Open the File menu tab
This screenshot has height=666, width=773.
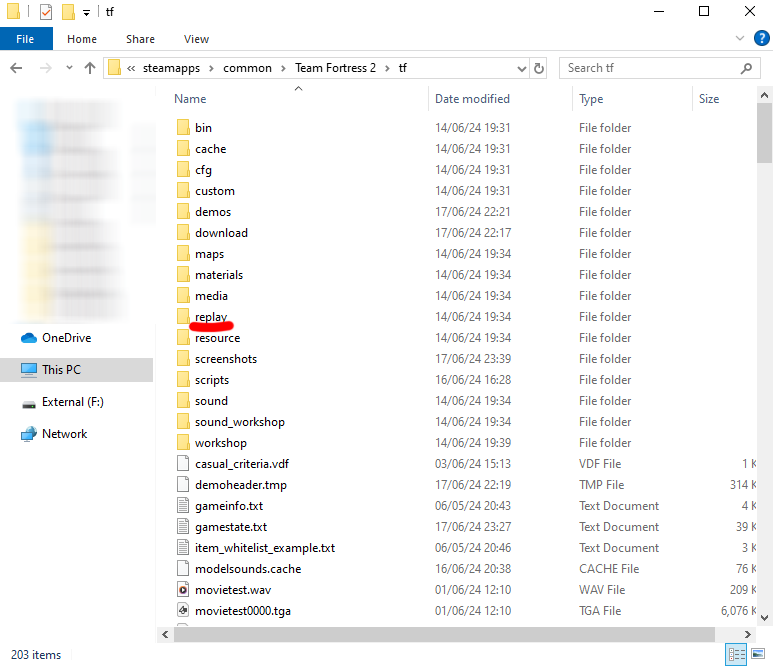(x=26, y=39)
